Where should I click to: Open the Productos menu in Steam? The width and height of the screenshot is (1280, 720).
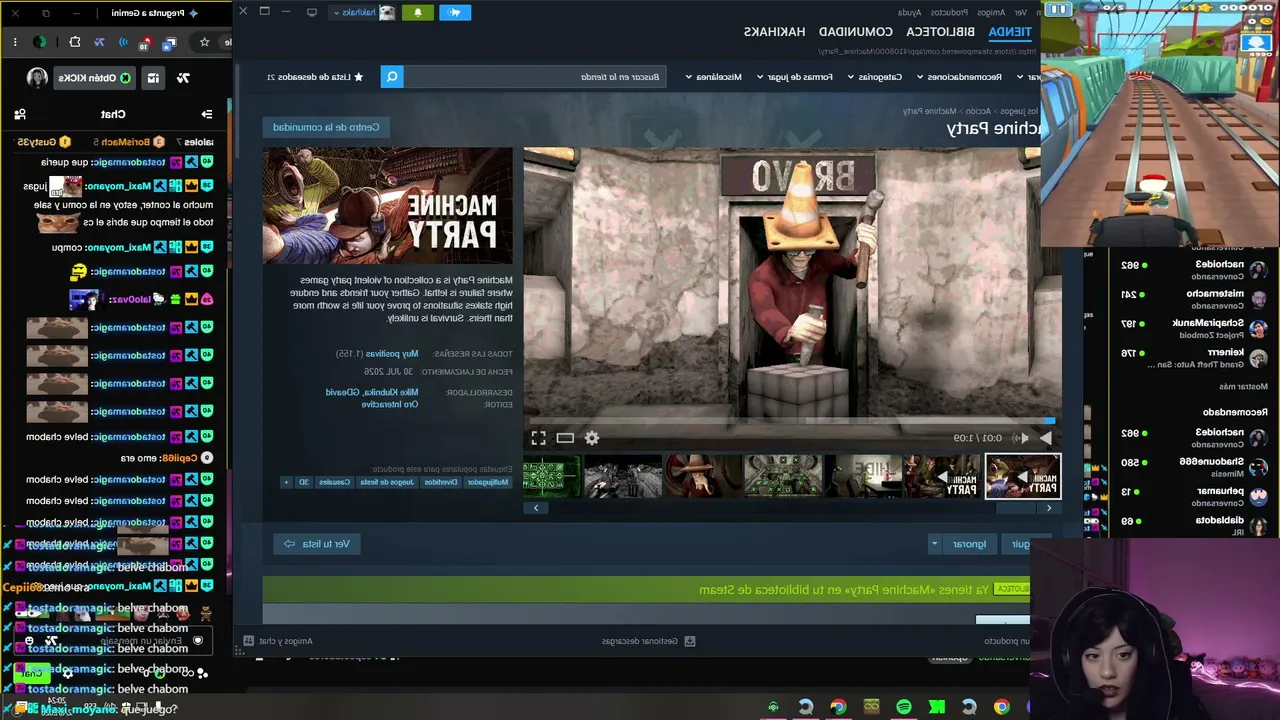(949, 12)
